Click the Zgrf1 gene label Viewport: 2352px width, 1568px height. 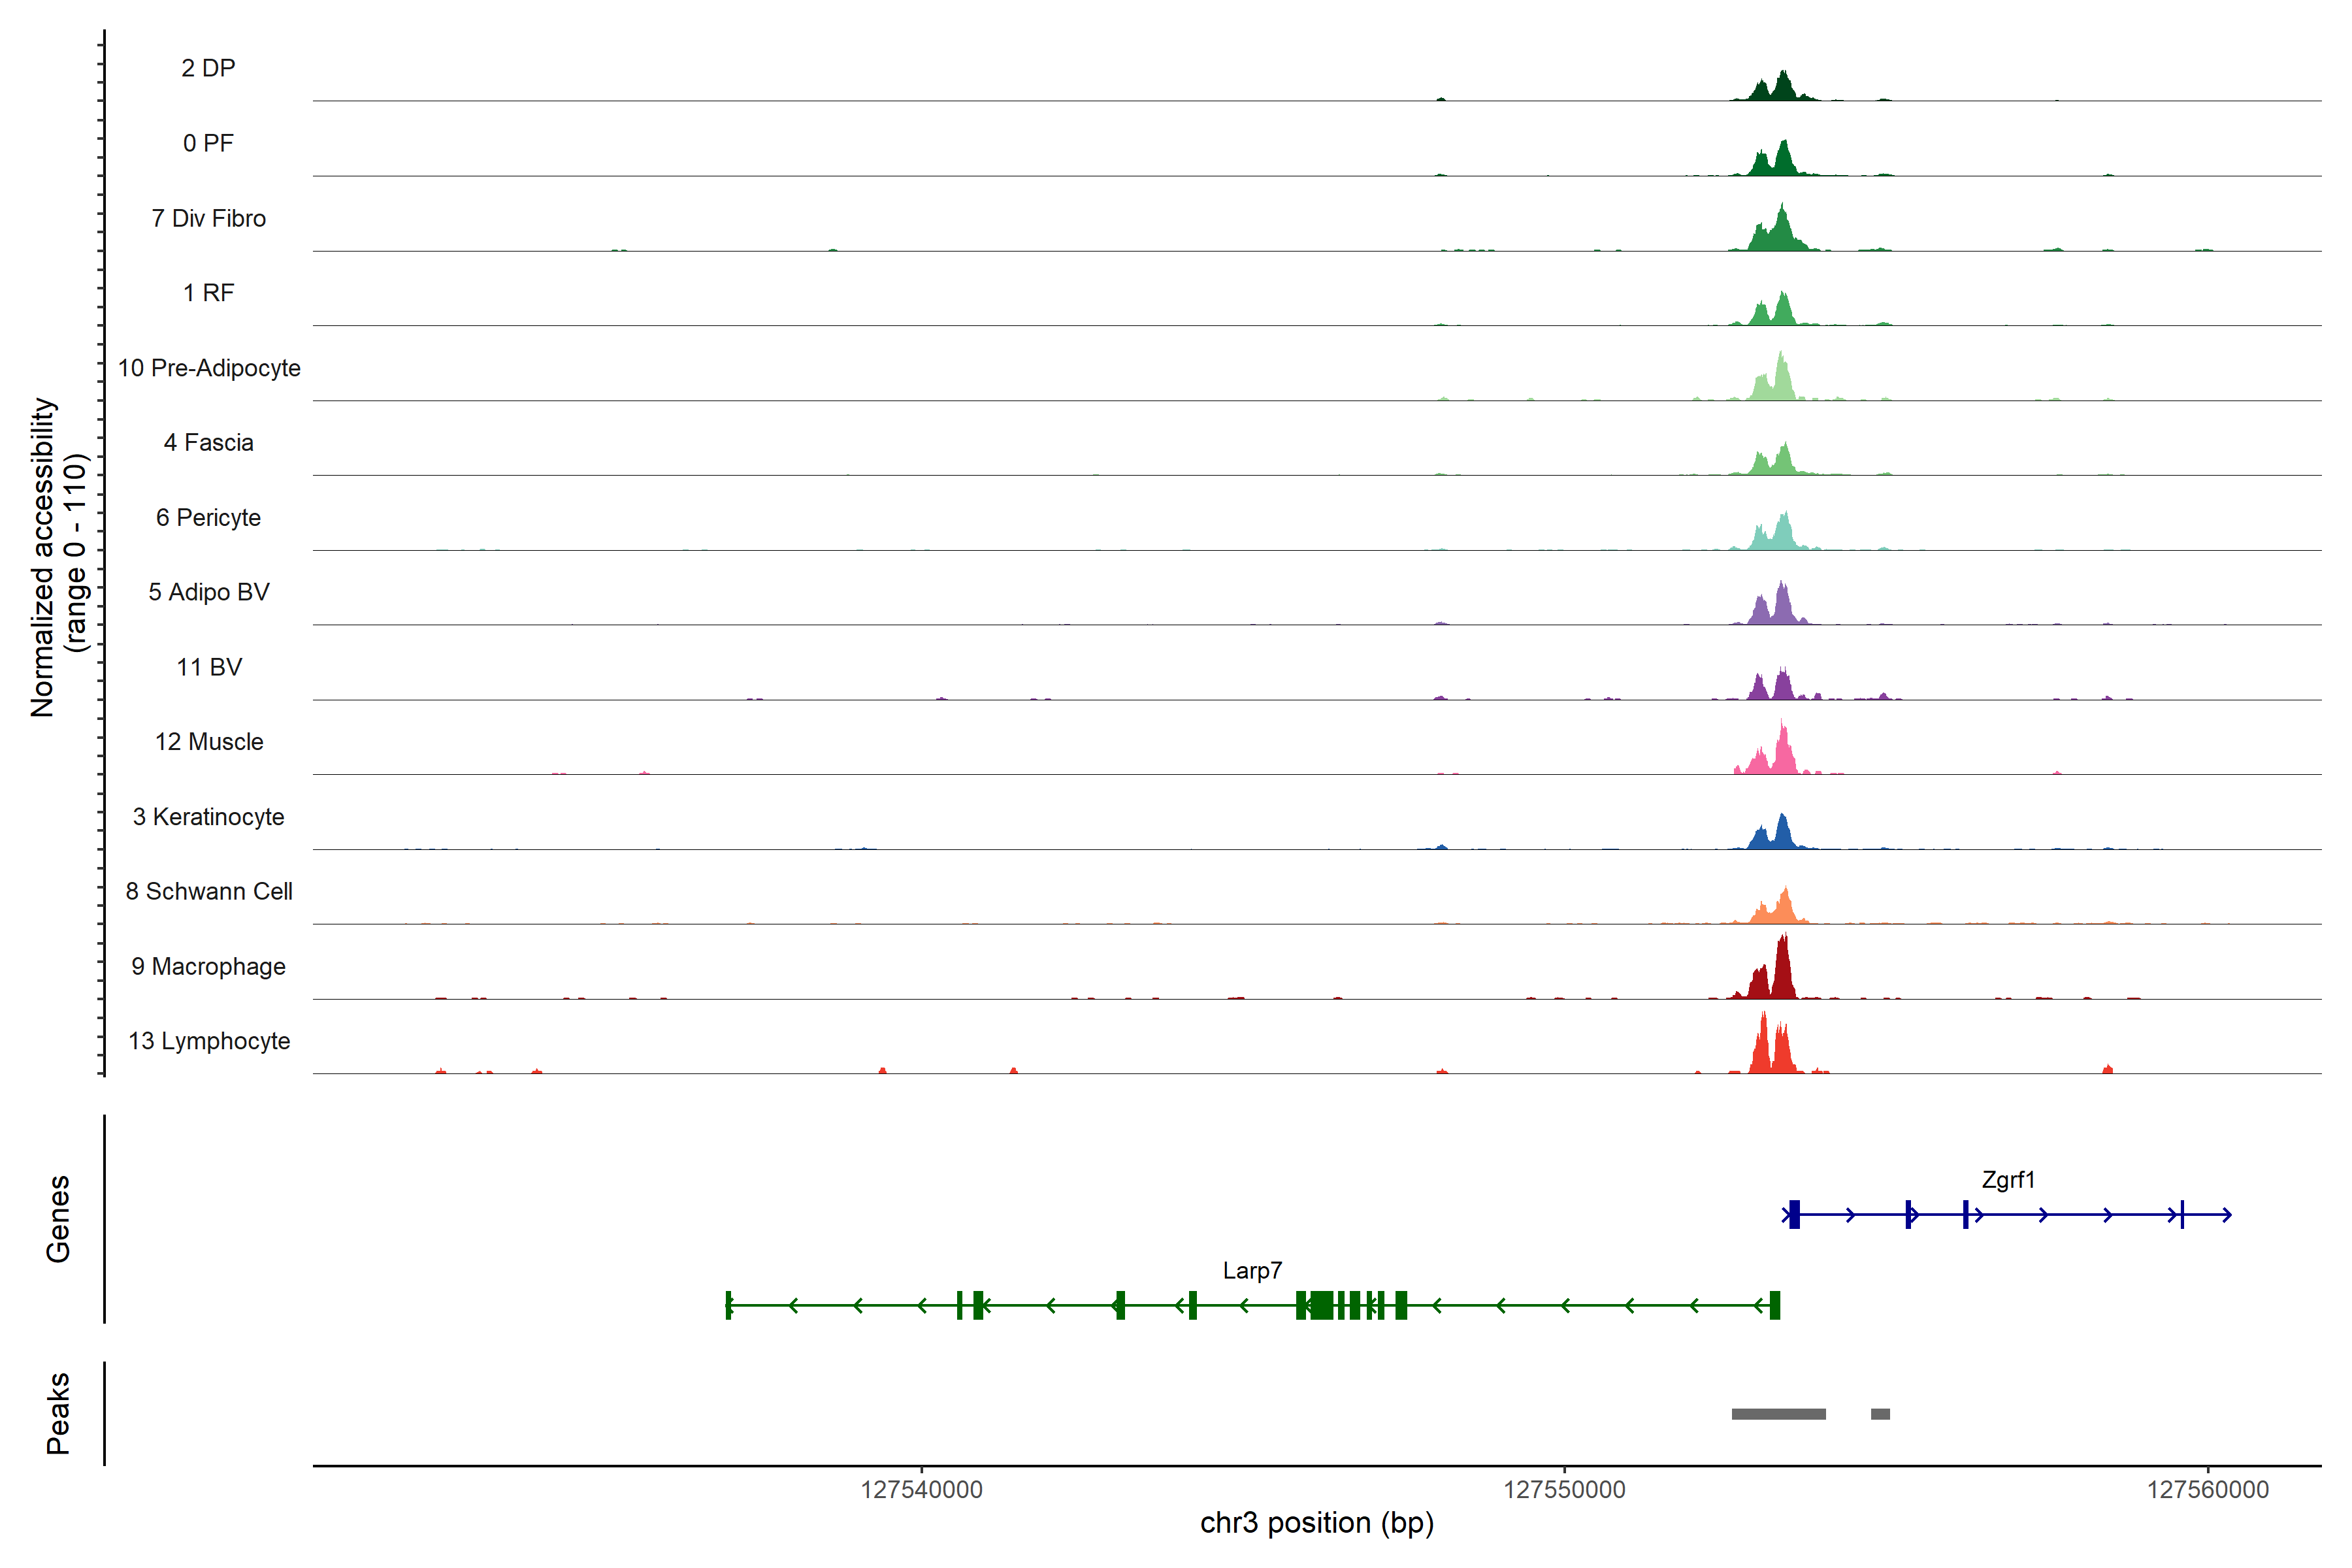pos(2008,1180)
